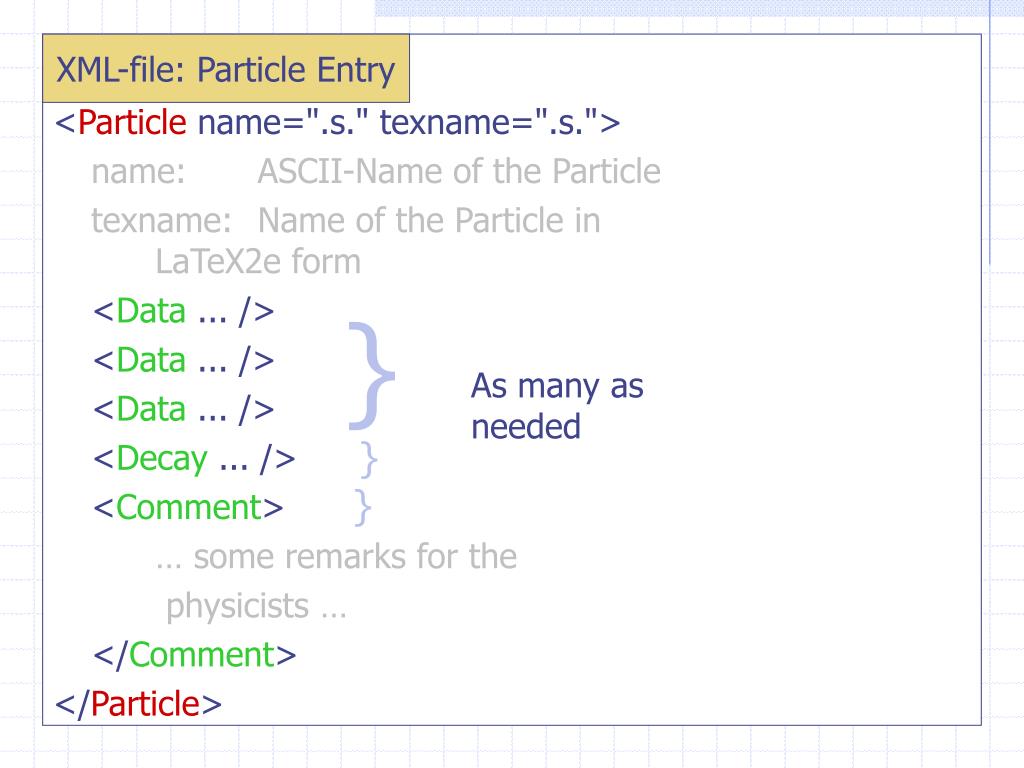Click the 'XML-file: Particle Entry' title box
Viewport: 1024px width, 768px height.
pyautogui.click(x=226, y=69)
